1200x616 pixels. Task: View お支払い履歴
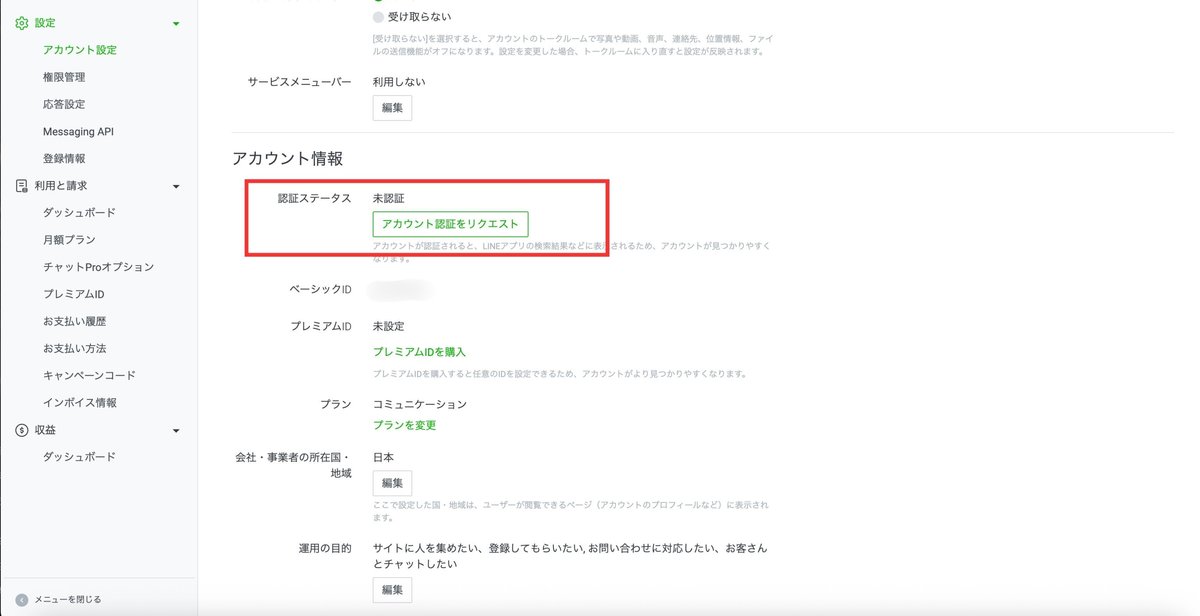(x=74, y=322)
